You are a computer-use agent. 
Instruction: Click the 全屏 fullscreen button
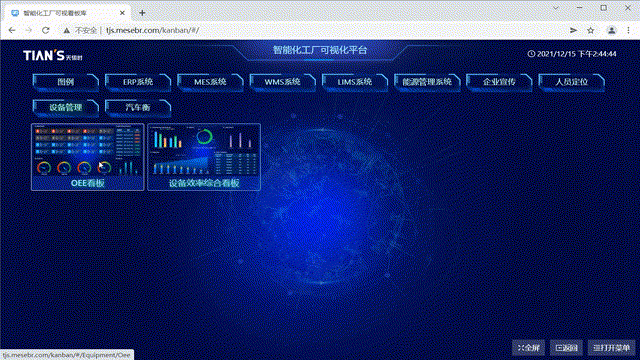(529, 348)
